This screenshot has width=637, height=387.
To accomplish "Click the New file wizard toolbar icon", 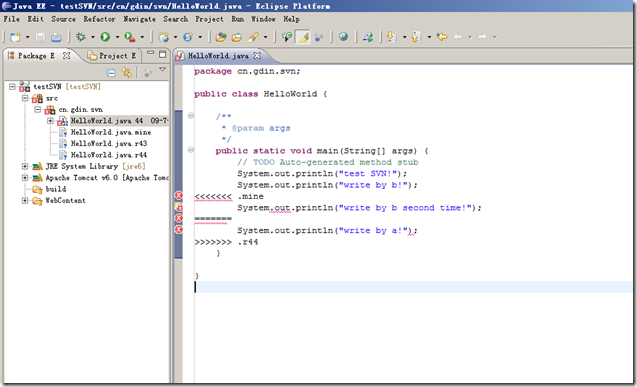I will click(x=15, y=37).
